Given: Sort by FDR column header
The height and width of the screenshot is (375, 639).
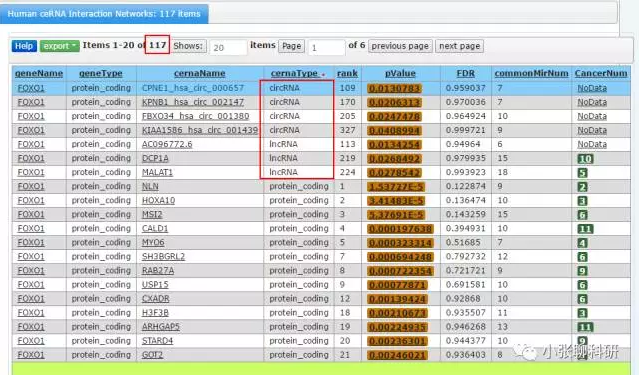Looking at the screenshot, I should pos(465,73).
